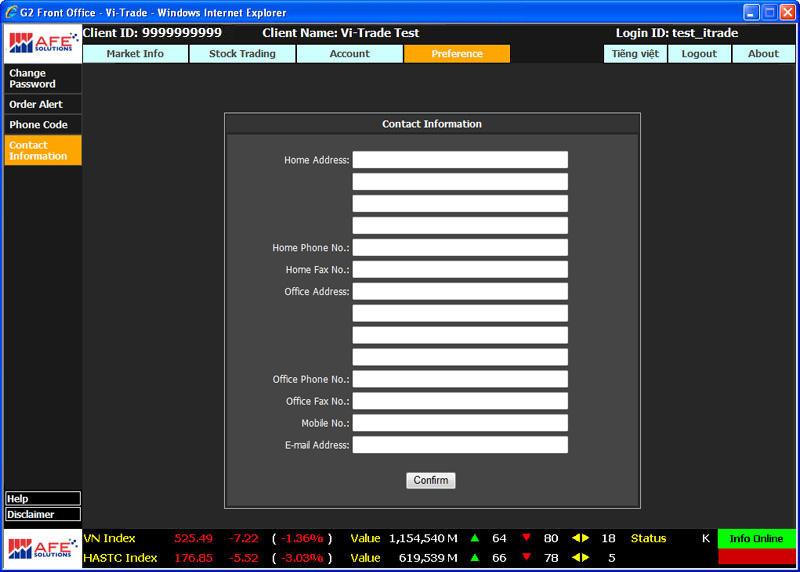Screen dimensions: 800x572
Task: Click the third Home Address line field
Action: click(x=460, y=204)
